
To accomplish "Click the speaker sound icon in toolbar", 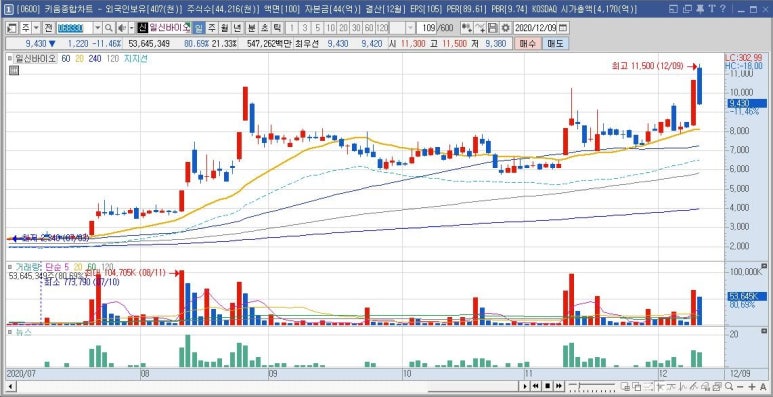I will (x=121, y=28).
